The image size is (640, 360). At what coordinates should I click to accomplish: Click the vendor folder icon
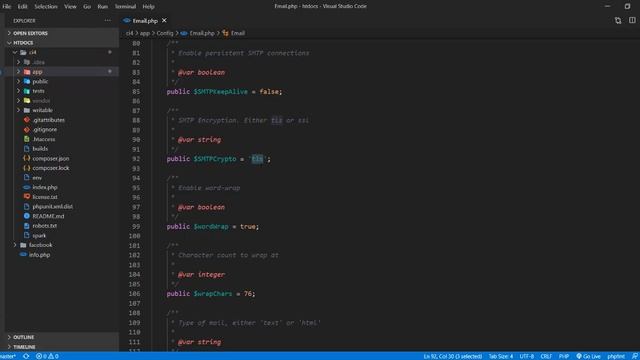point(27,100)
